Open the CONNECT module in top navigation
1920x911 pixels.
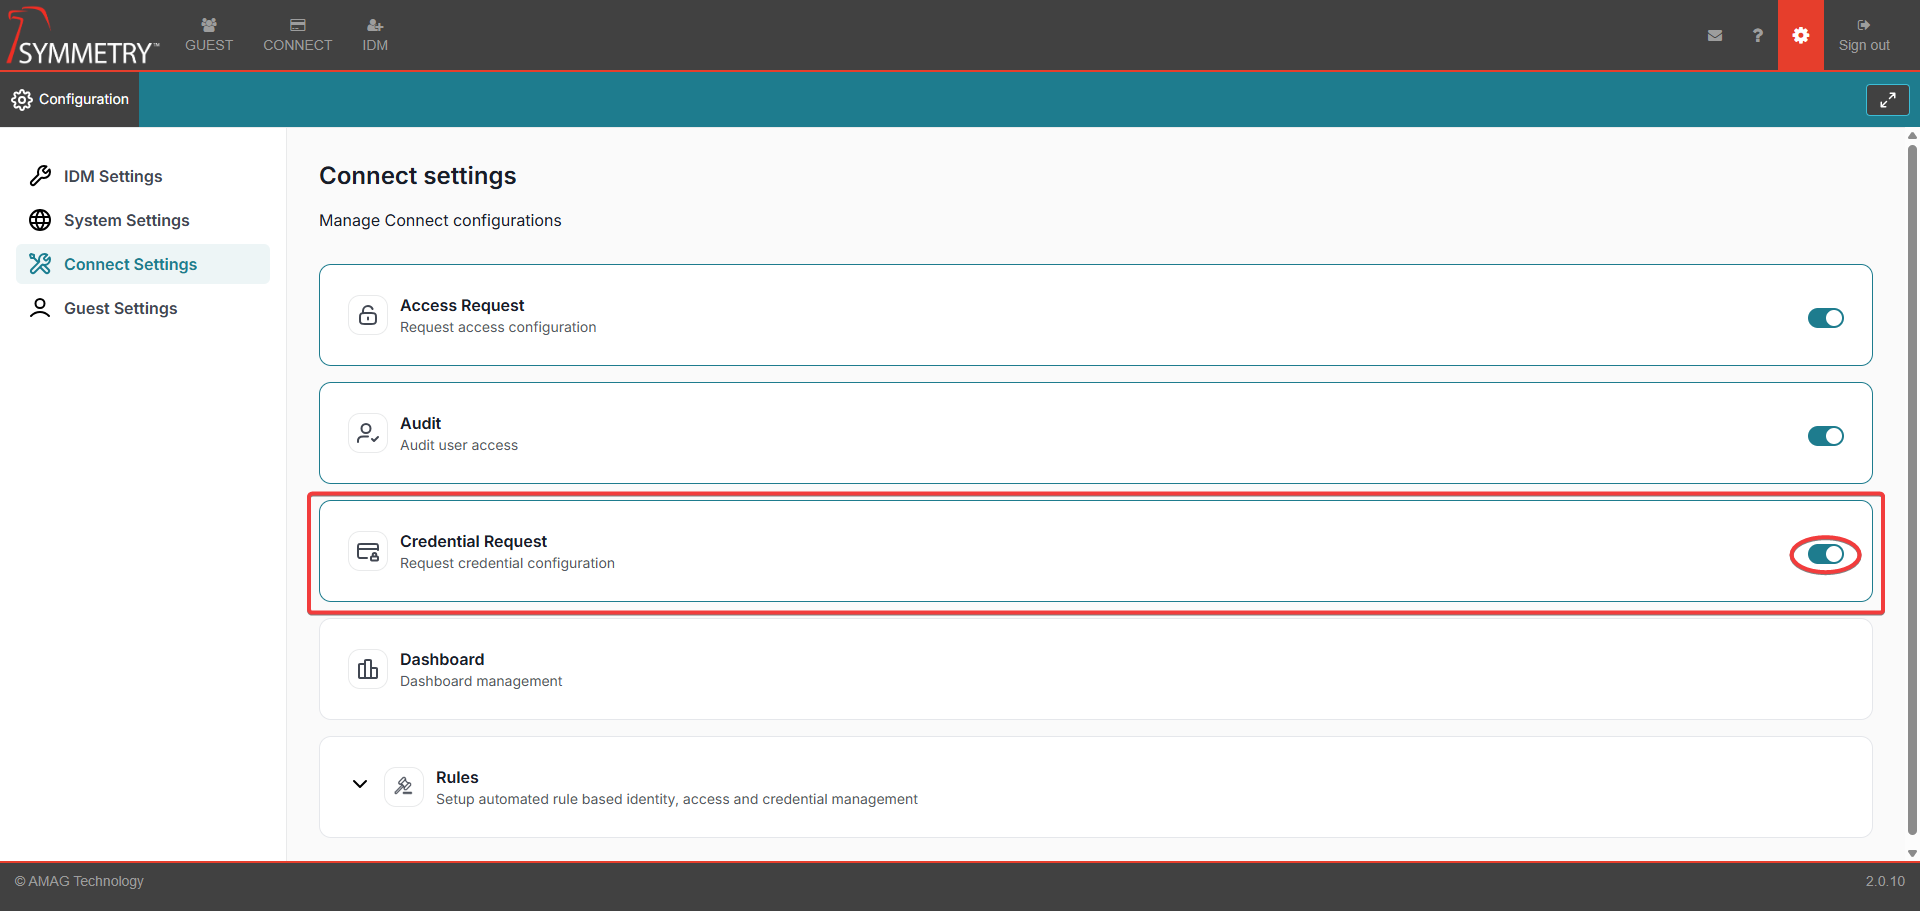pyautogui.click(x=297, y=35)
